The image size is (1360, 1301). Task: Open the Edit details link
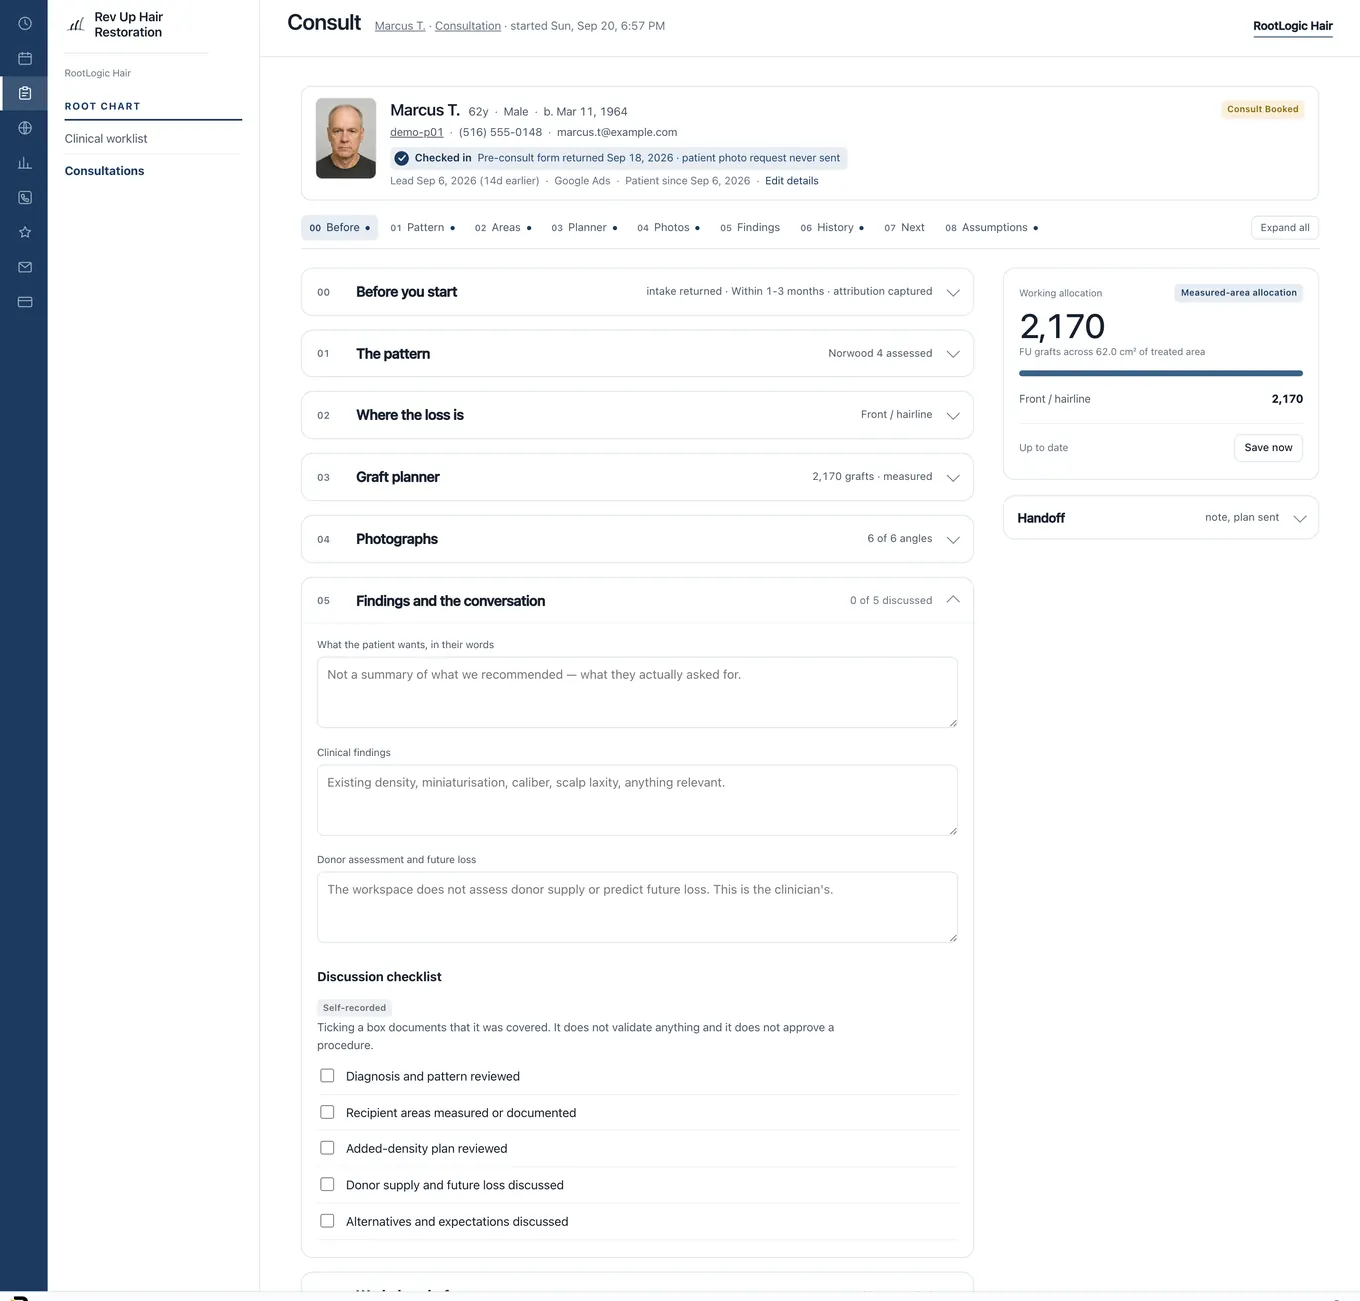792,181
